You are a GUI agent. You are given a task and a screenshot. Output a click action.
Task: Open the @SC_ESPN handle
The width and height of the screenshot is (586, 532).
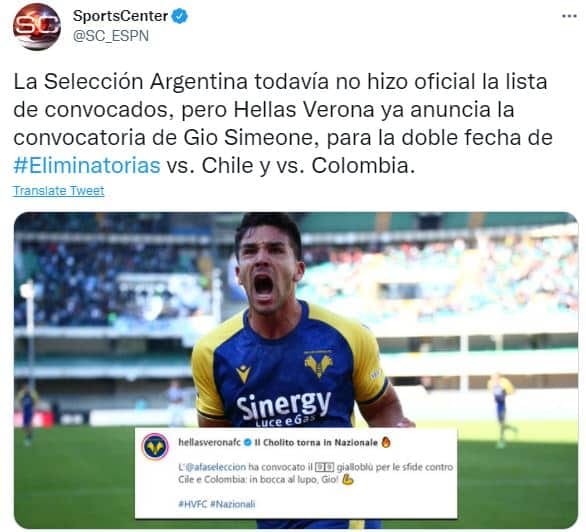pos(111,36)
